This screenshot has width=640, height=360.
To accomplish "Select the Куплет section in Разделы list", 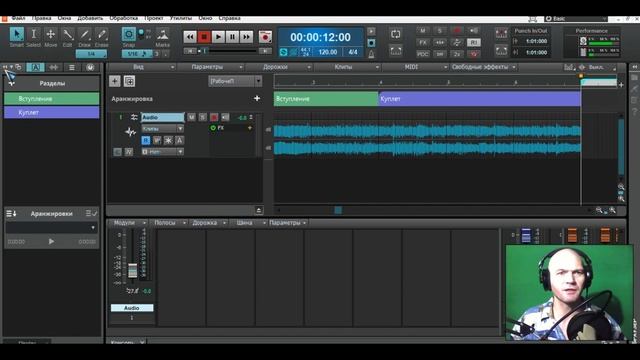I will 51,112.
